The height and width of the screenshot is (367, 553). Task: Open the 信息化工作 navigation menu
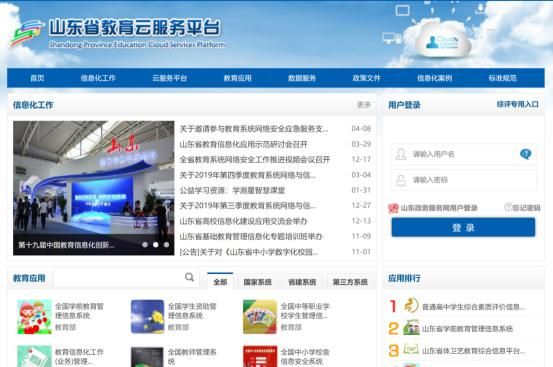point(98,78)
